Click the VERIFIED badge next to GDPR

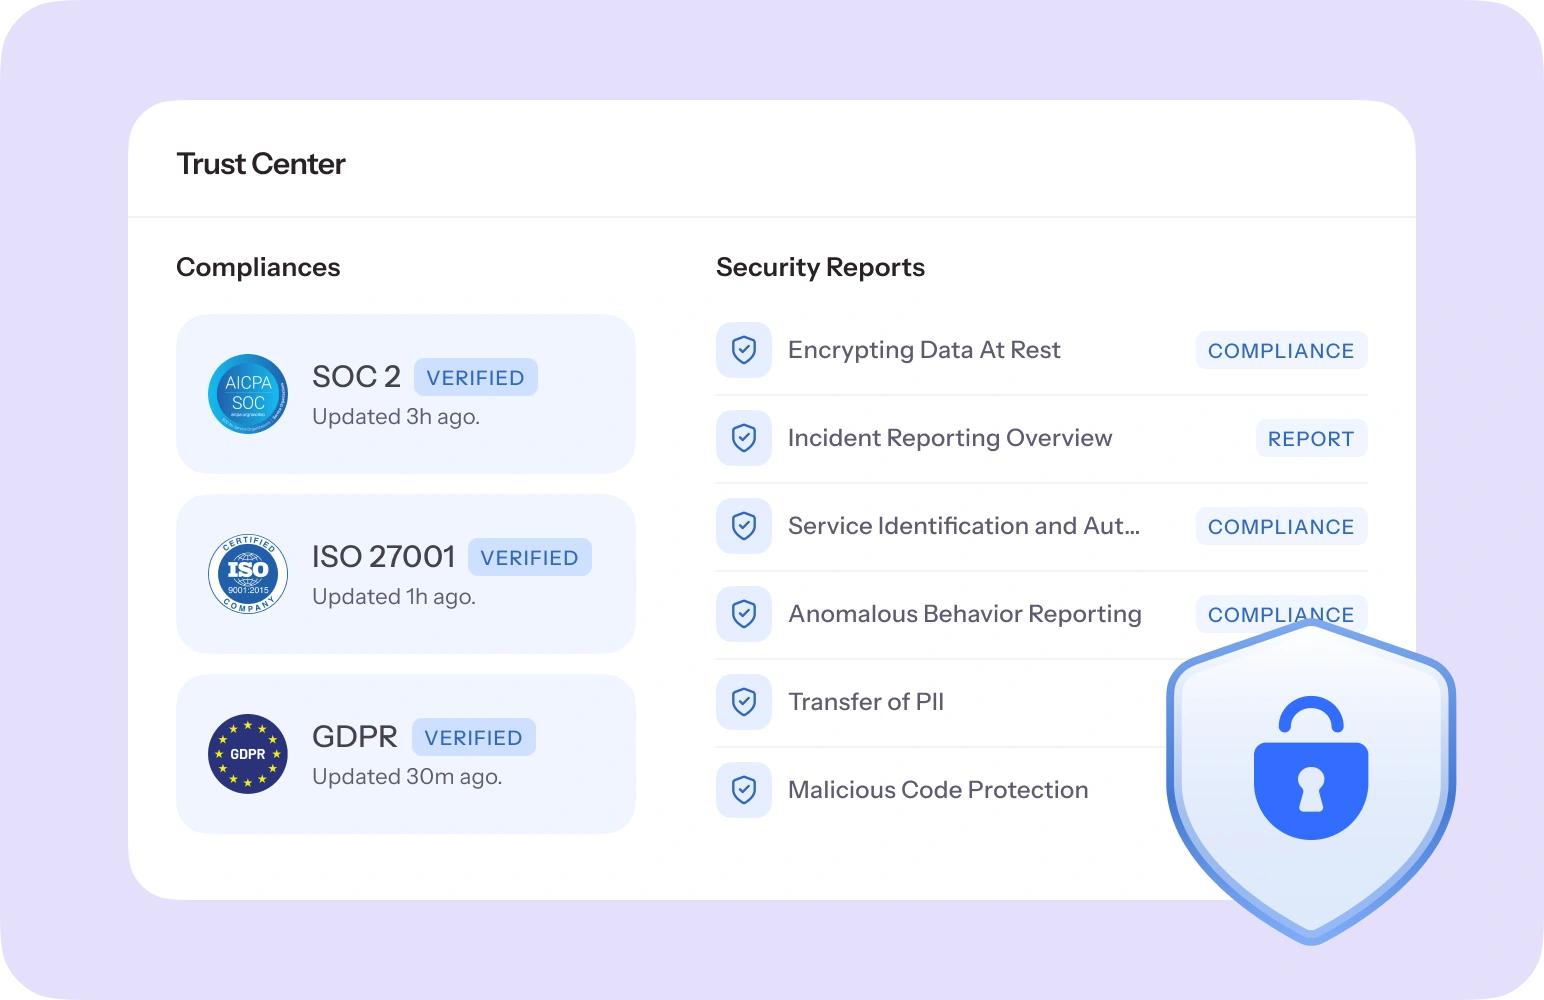tap(473, 738)
